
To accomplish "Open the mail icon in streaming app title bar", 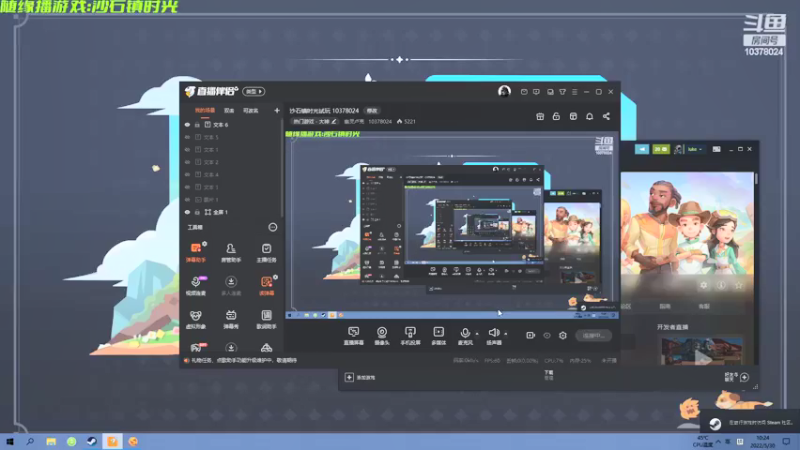I will [524, 92].
